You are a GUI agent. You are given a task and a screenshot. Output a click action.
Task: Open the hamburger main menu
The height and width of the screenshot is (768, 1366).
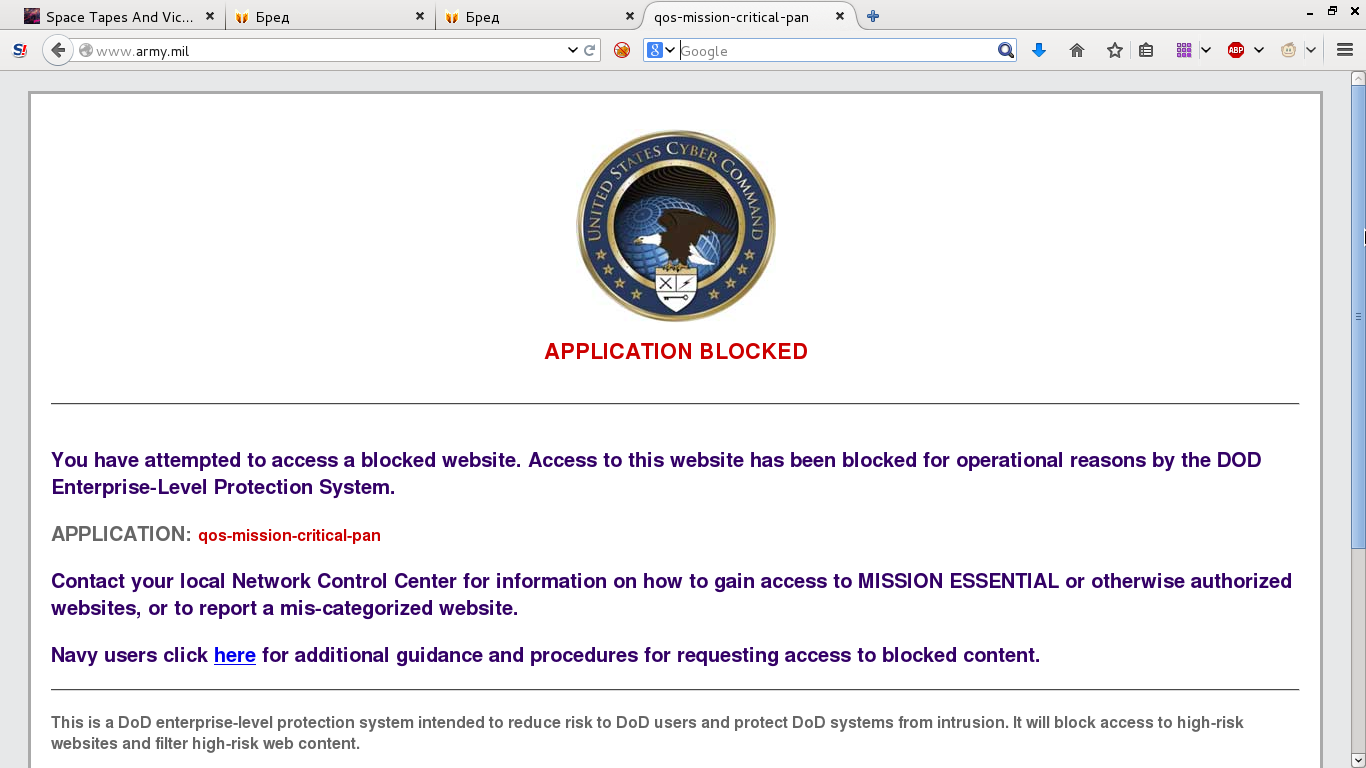[1345, 50]
